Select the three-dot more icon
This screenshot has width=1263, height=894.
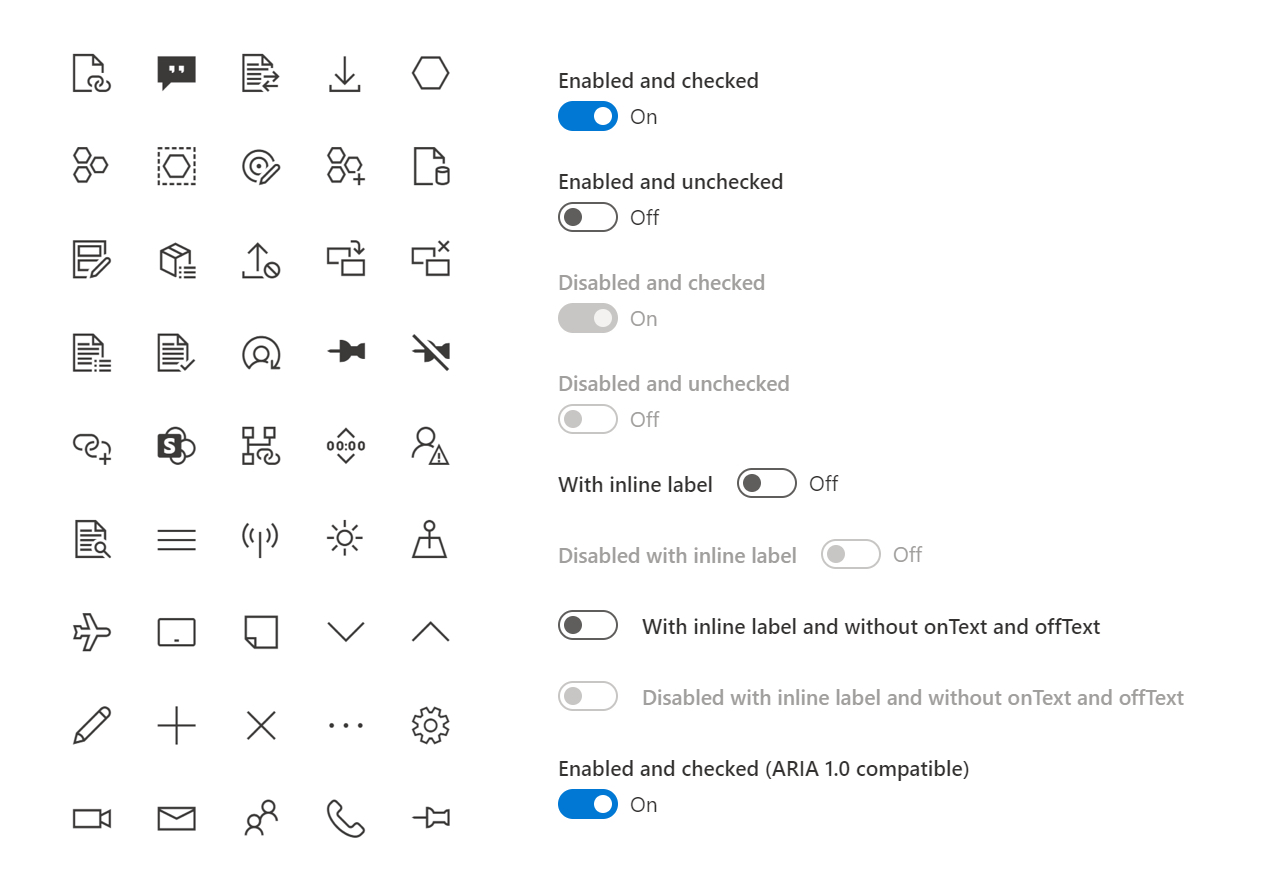[x=345, y=725]
